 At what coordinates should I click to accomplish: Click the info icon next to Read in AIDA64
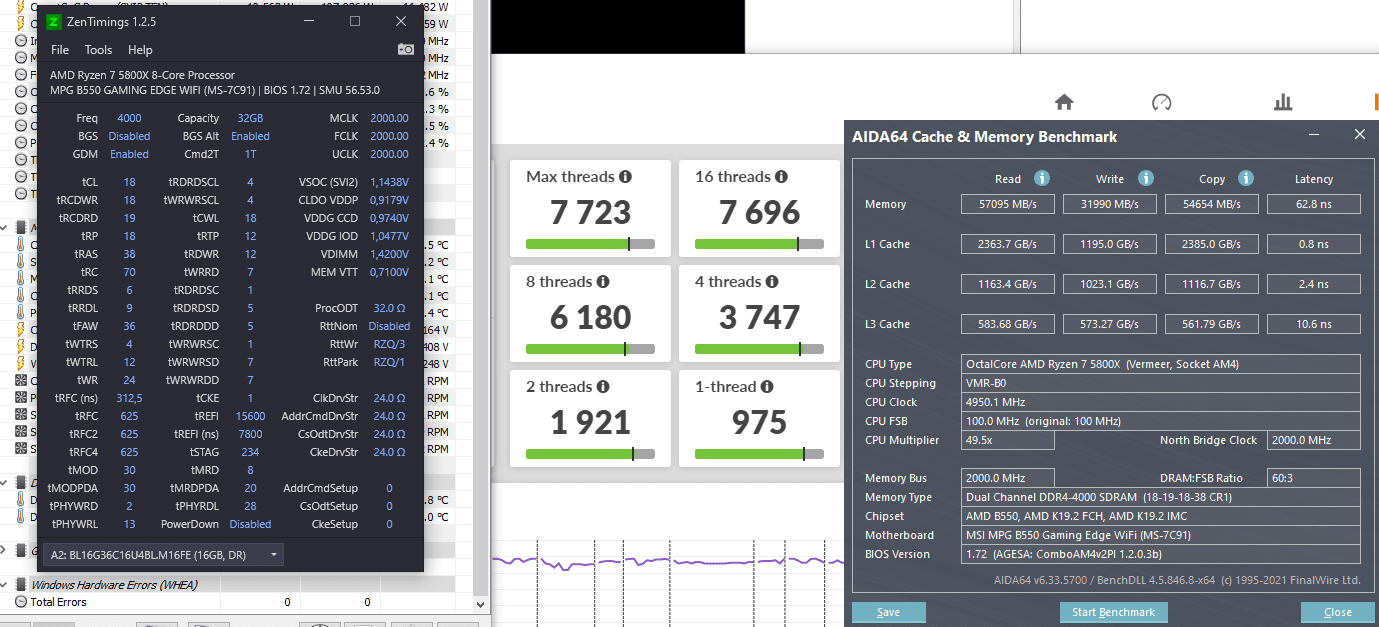tap(1041, 178)
